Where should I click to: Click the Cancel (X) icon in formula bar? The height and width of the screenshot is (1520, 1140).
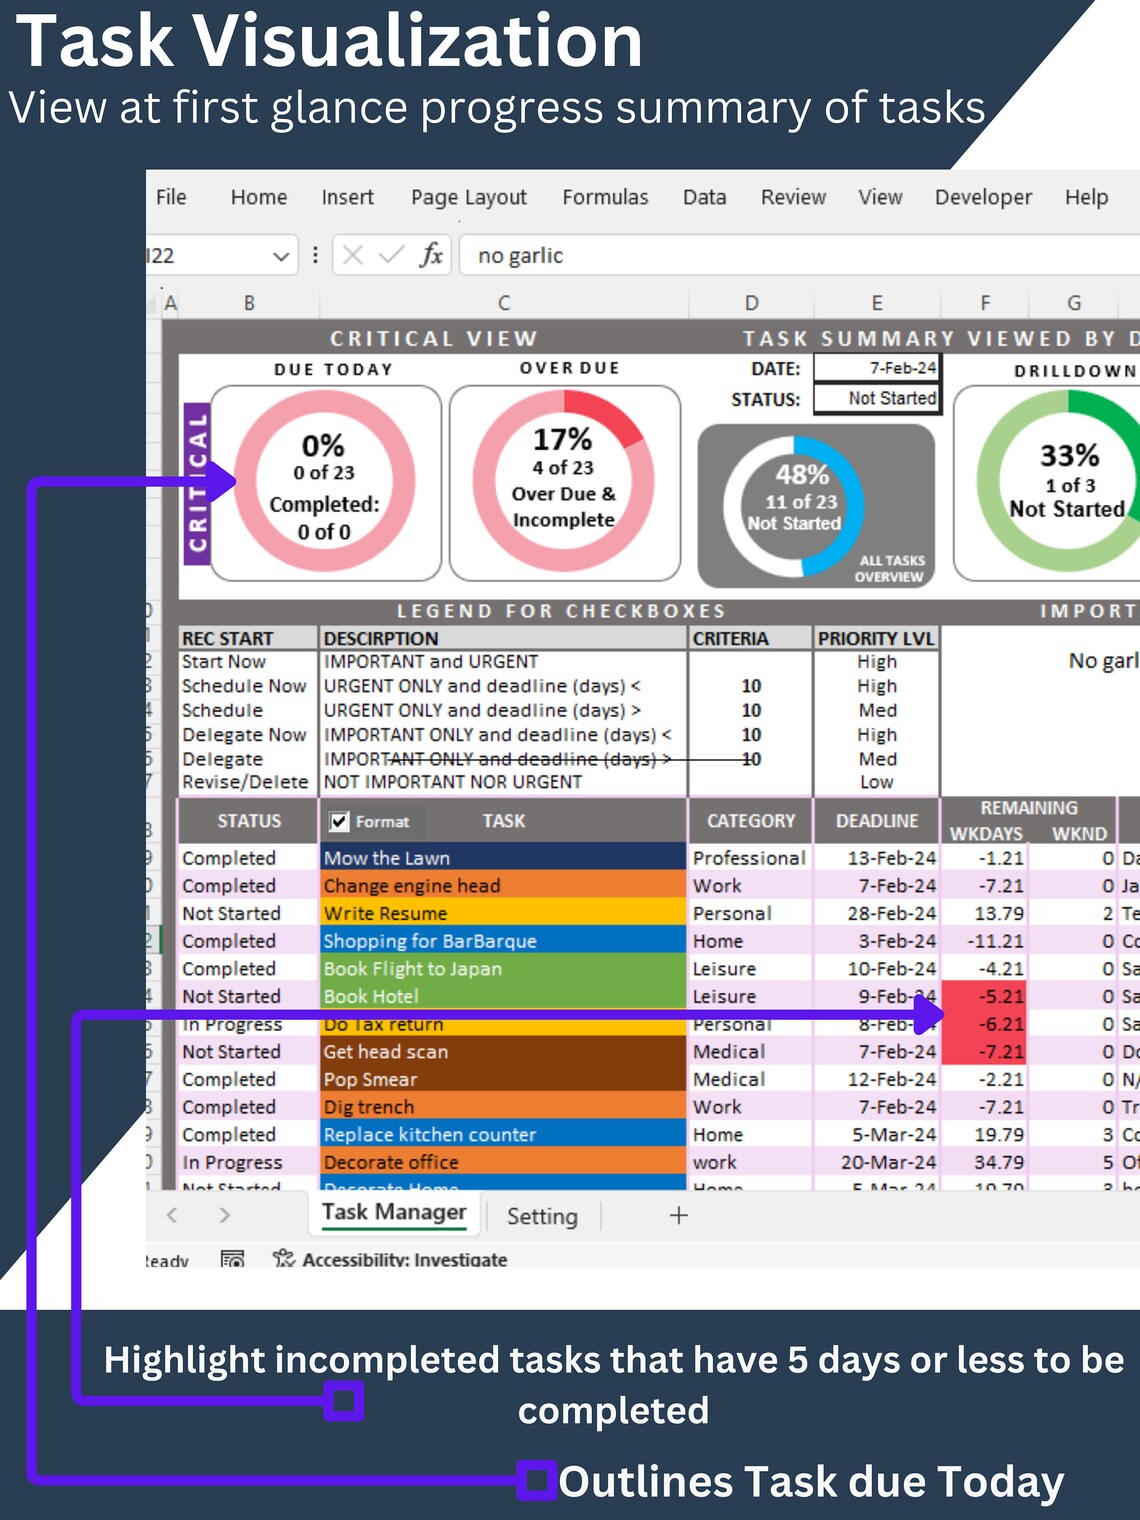click(x=352, y=255)
